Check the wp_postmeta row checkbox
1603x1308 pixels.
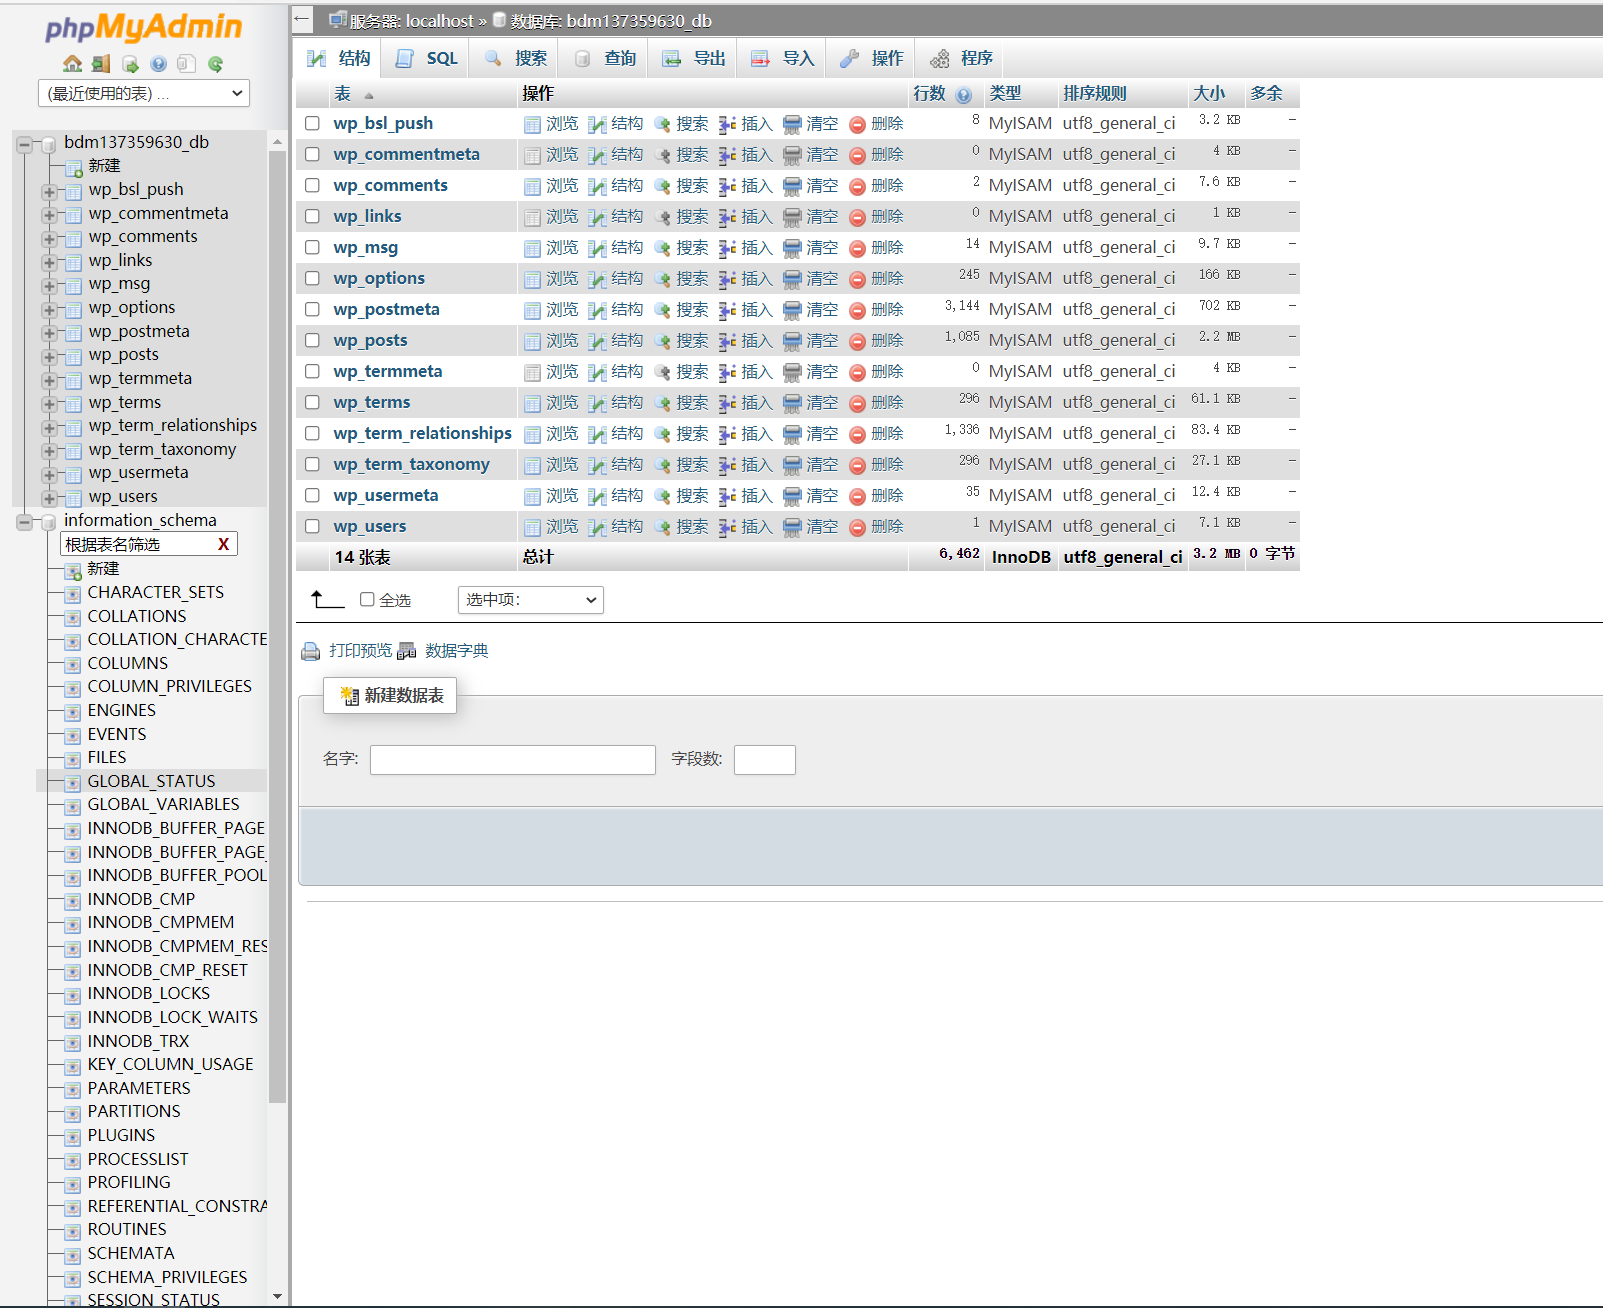point(312,309)
